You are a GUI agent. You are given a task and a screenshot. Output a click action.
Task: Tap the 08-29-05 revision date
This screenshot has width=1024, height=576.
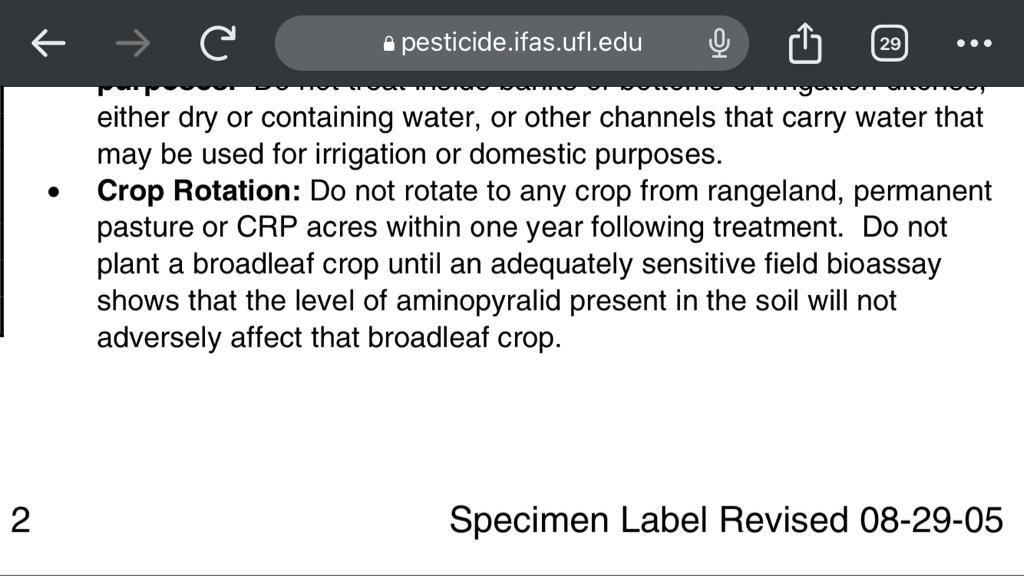click(x=931, y=520)
